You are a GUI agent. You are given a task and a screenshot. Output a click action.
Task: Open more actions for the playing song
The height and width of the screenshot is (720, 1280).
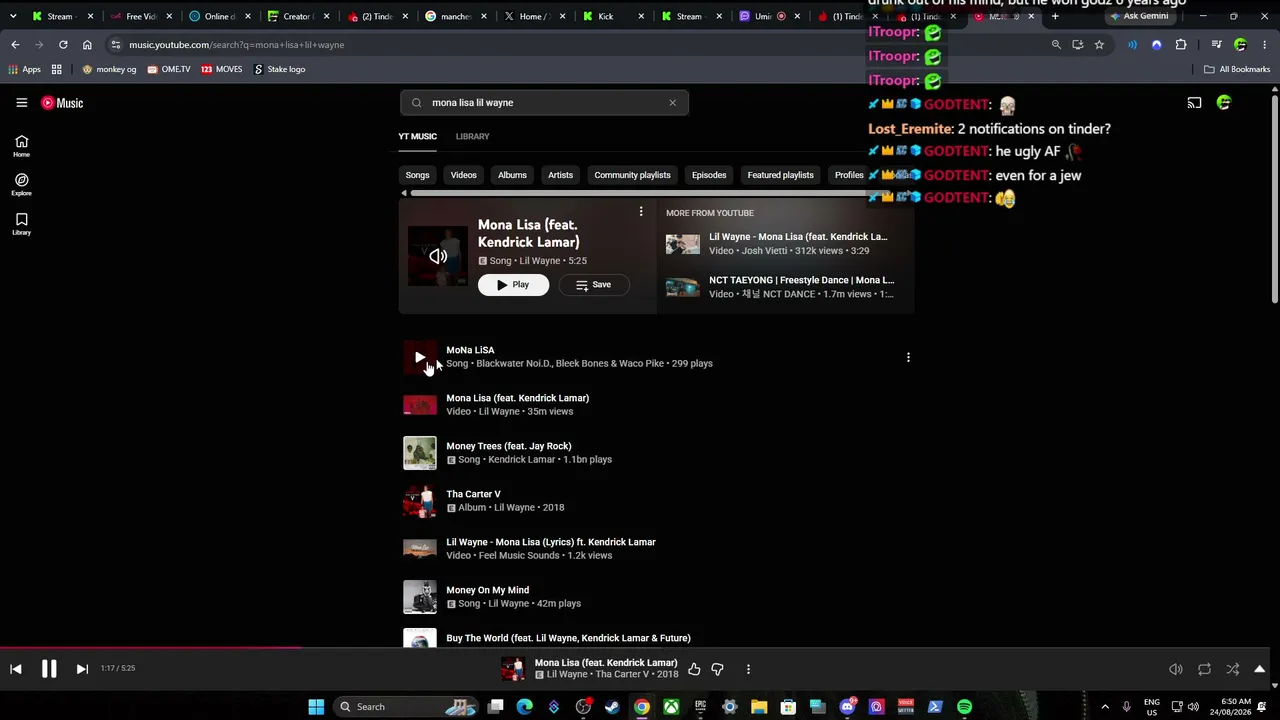(x=748, y=669)
